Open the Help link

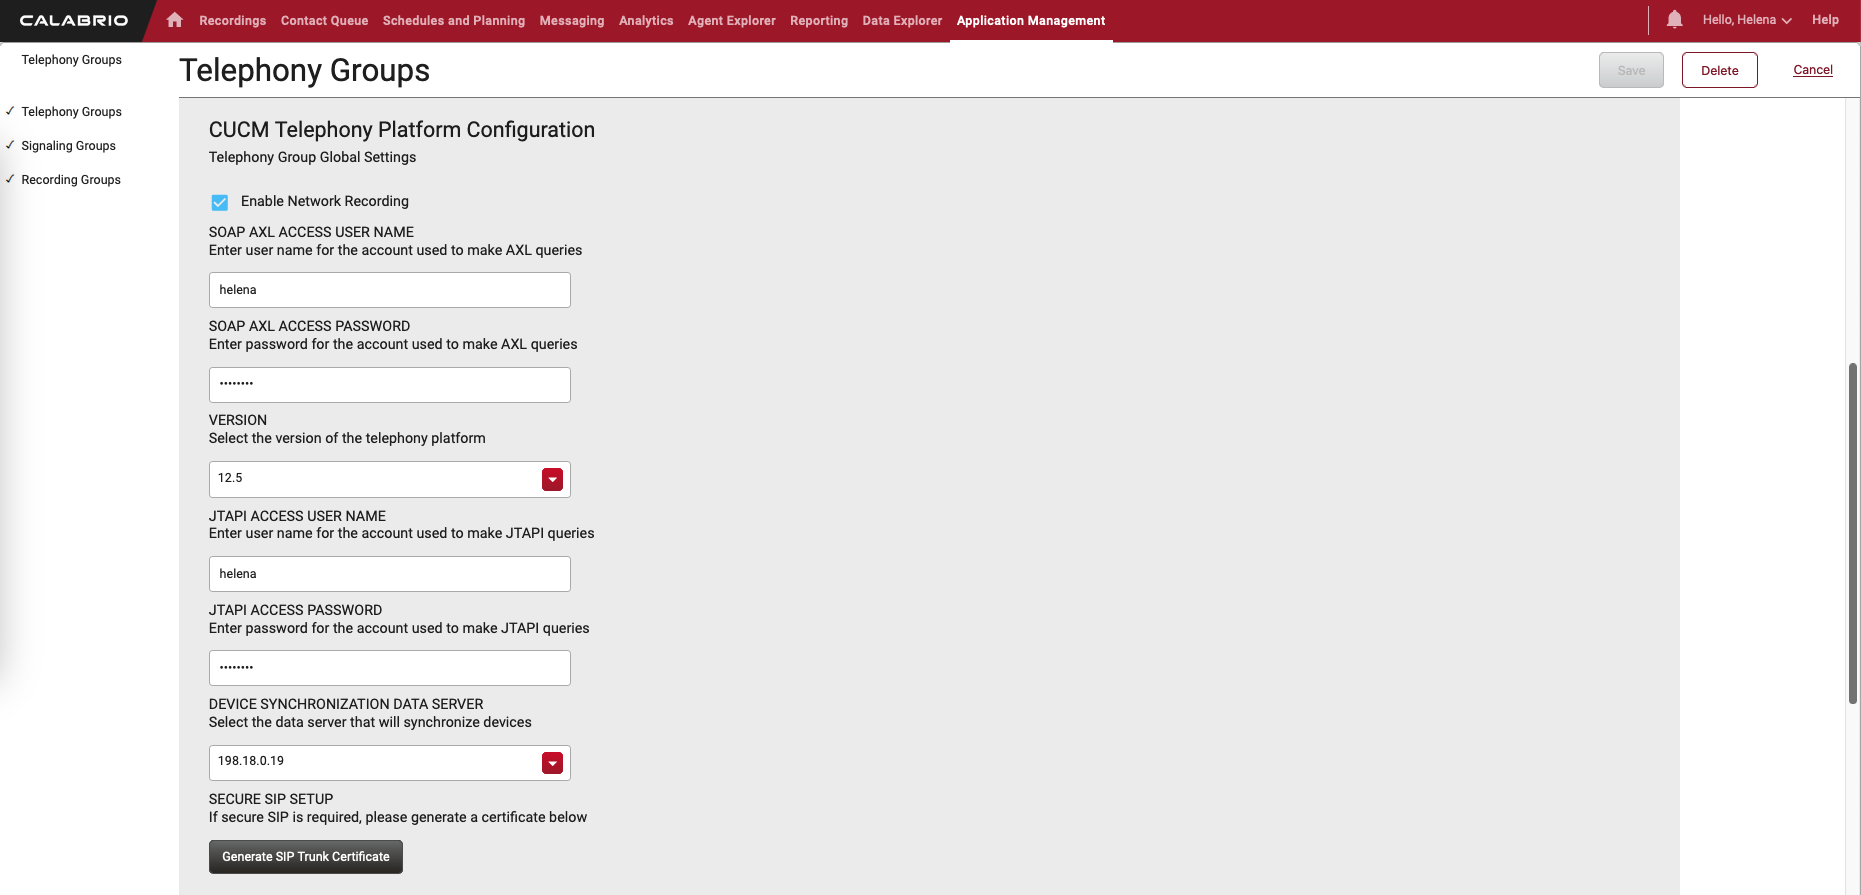click(1824, 20)
